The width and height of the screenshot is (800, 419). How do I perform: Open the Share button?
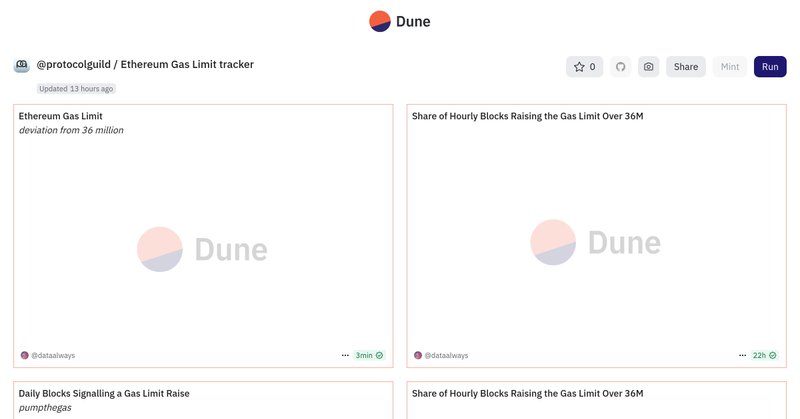(x=686, y=67)
